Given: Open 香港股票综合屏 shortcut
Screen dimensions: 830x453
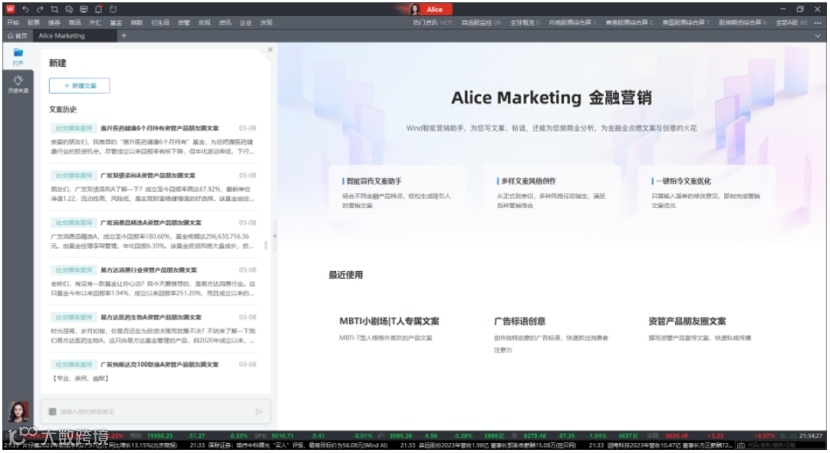Looking at the screenshot, I should 629,23.
